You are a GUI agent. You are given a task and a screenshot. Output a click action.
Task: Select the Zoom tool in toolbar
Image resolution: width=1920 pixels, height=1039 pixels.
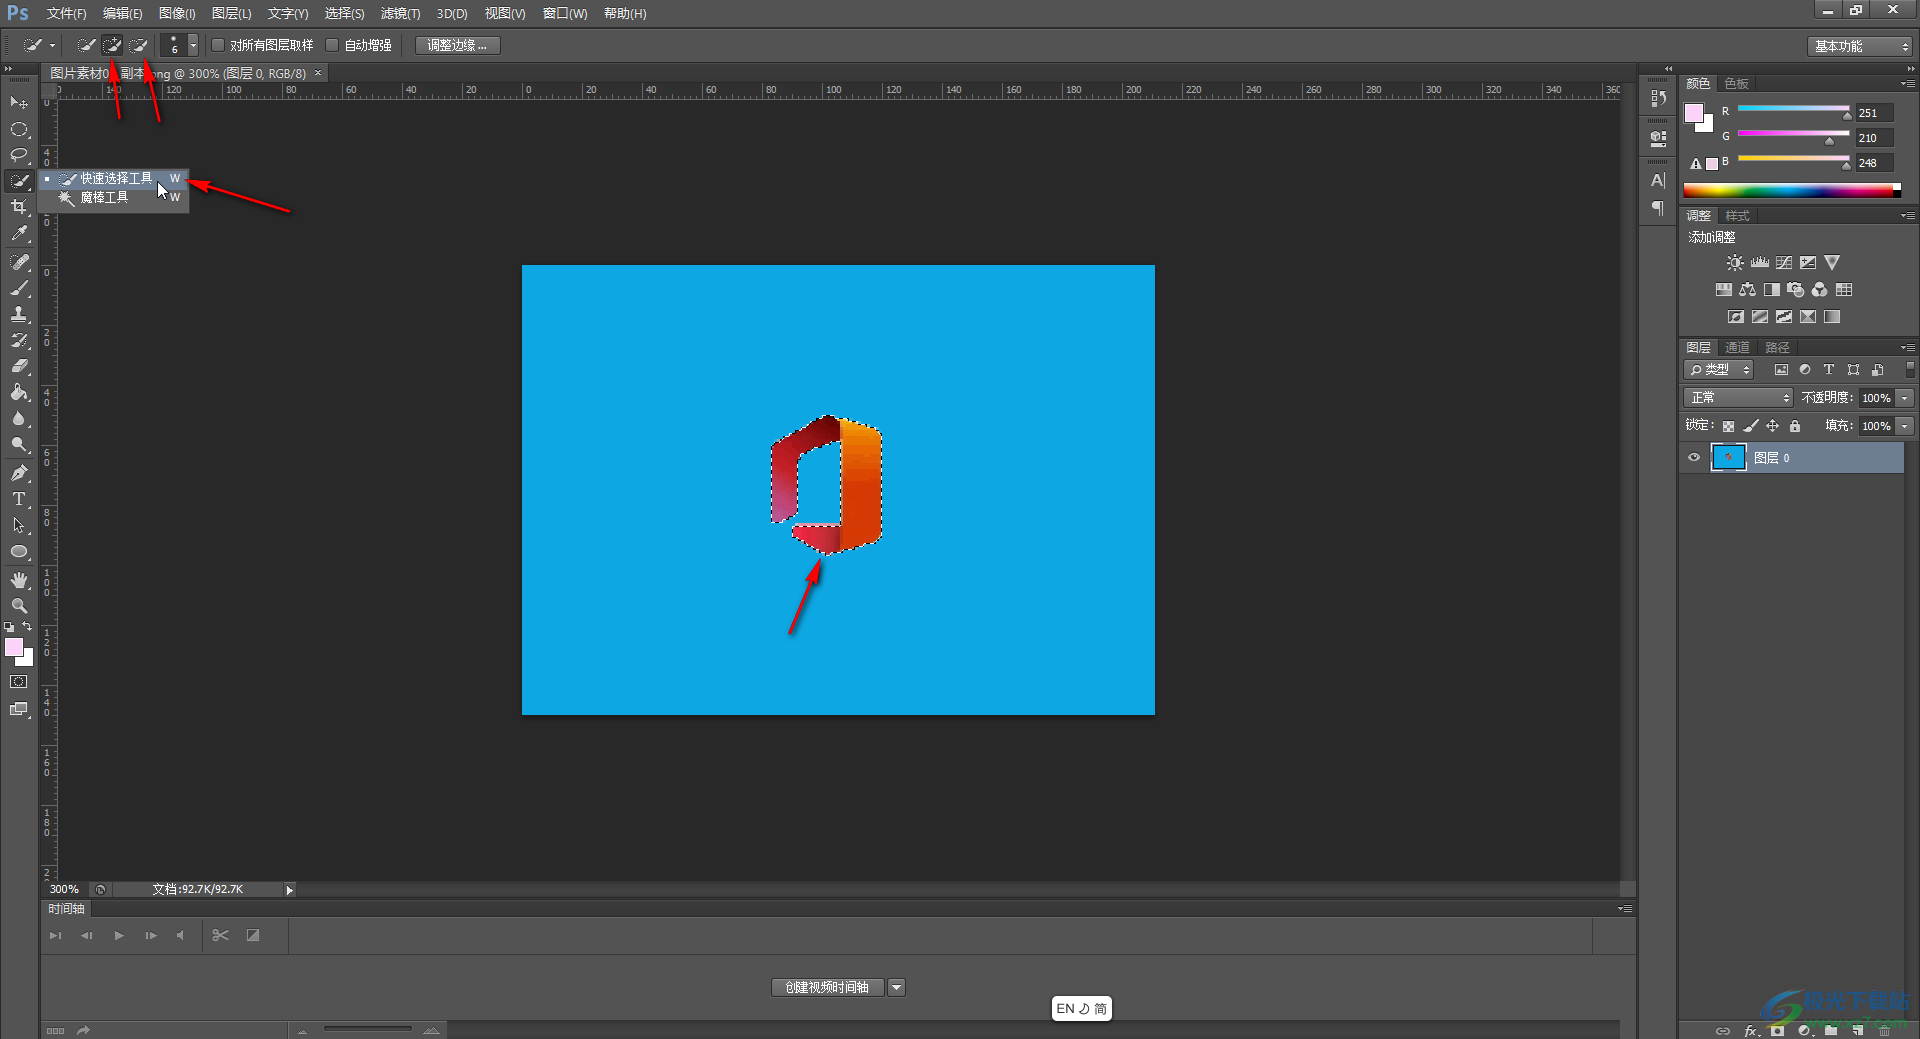19,606
